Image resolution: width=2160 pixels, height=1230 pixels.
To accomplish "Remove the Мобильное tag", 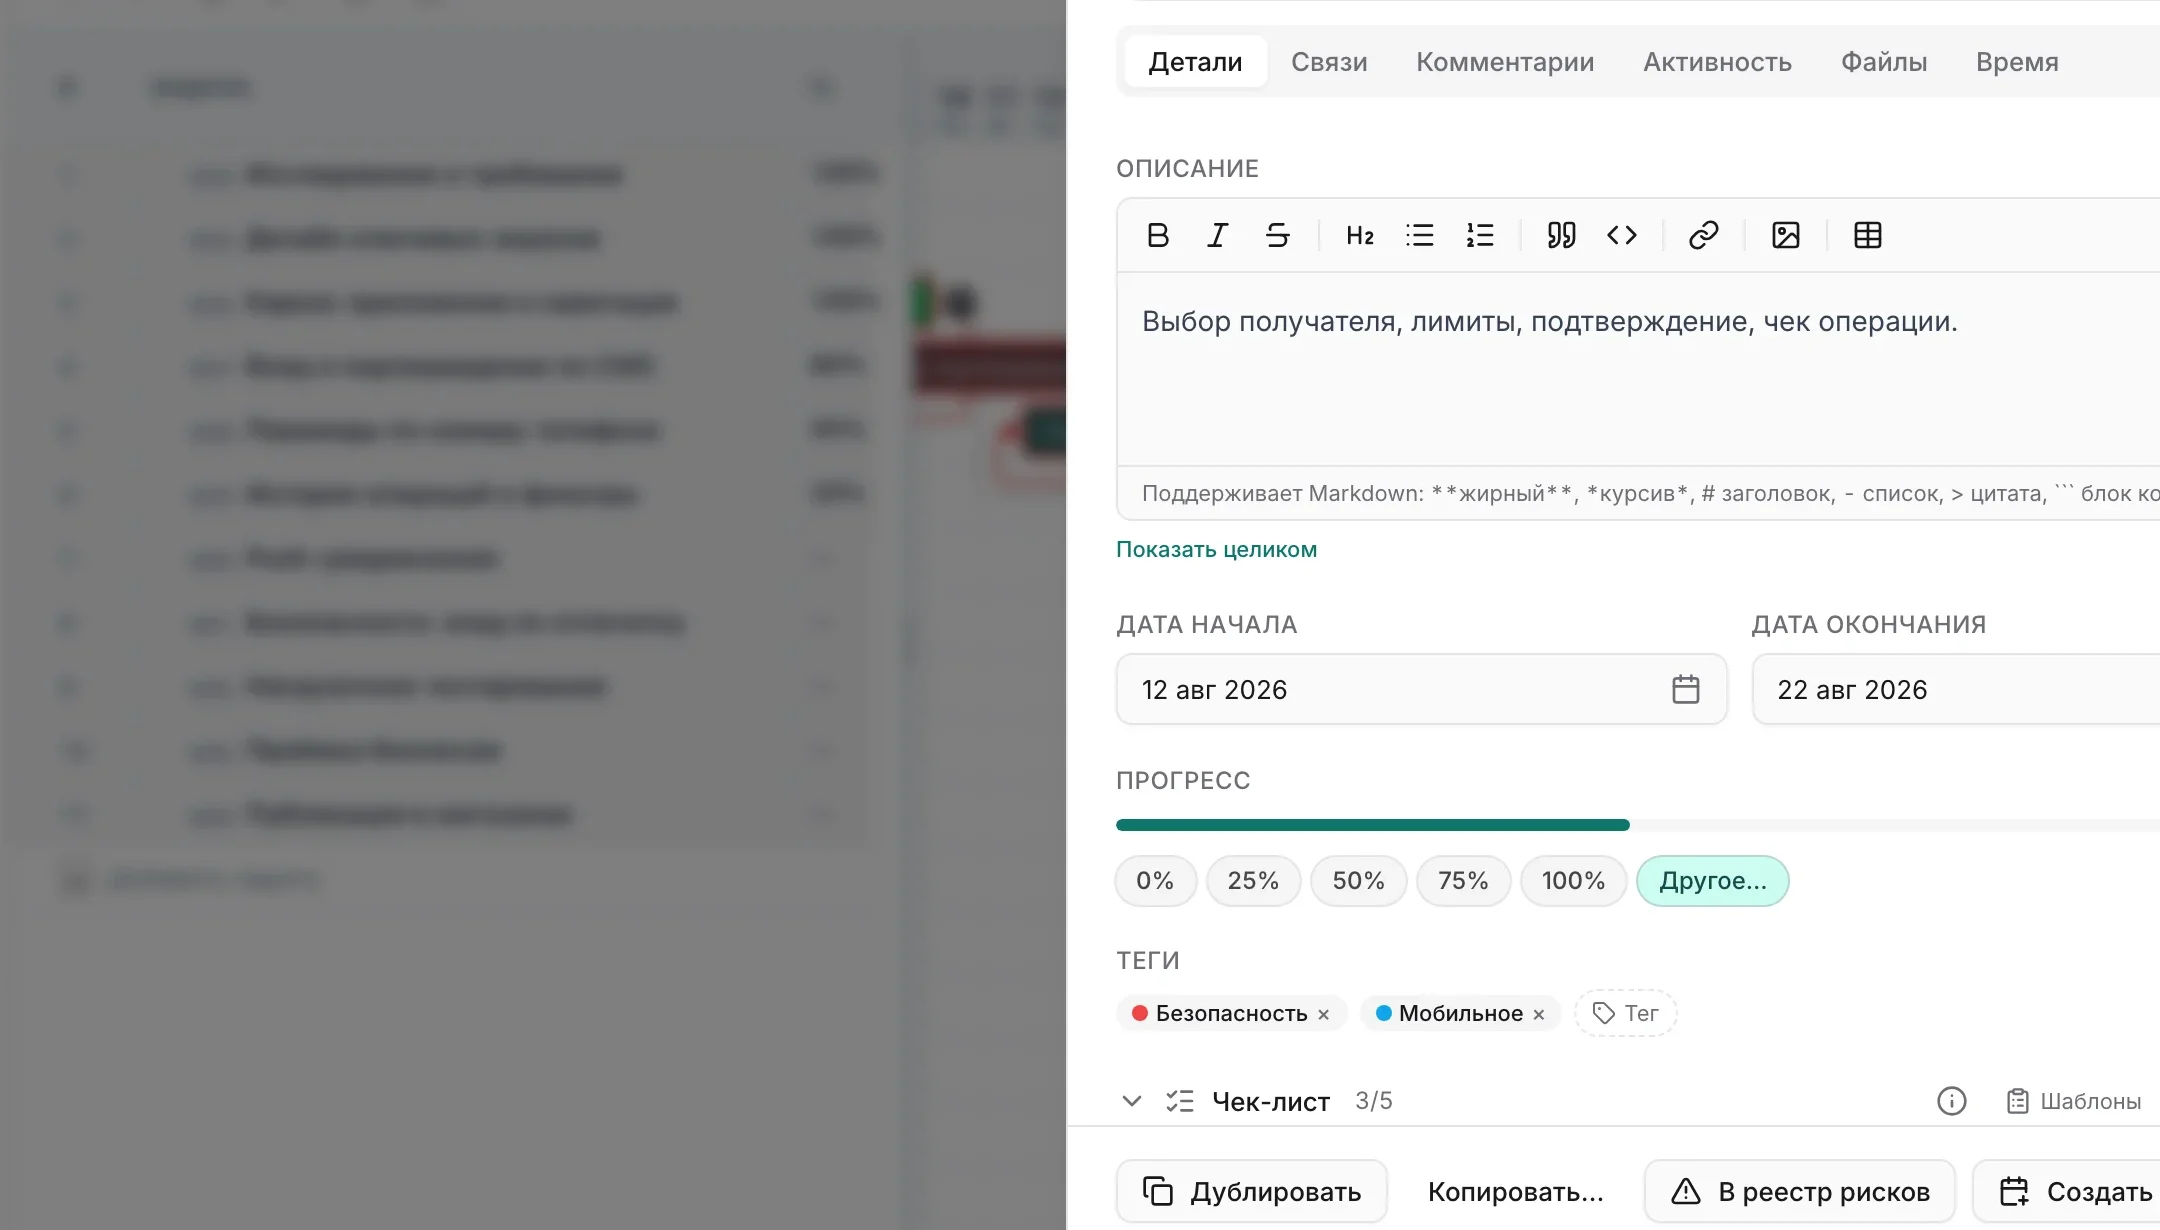I will 1539,1014.
